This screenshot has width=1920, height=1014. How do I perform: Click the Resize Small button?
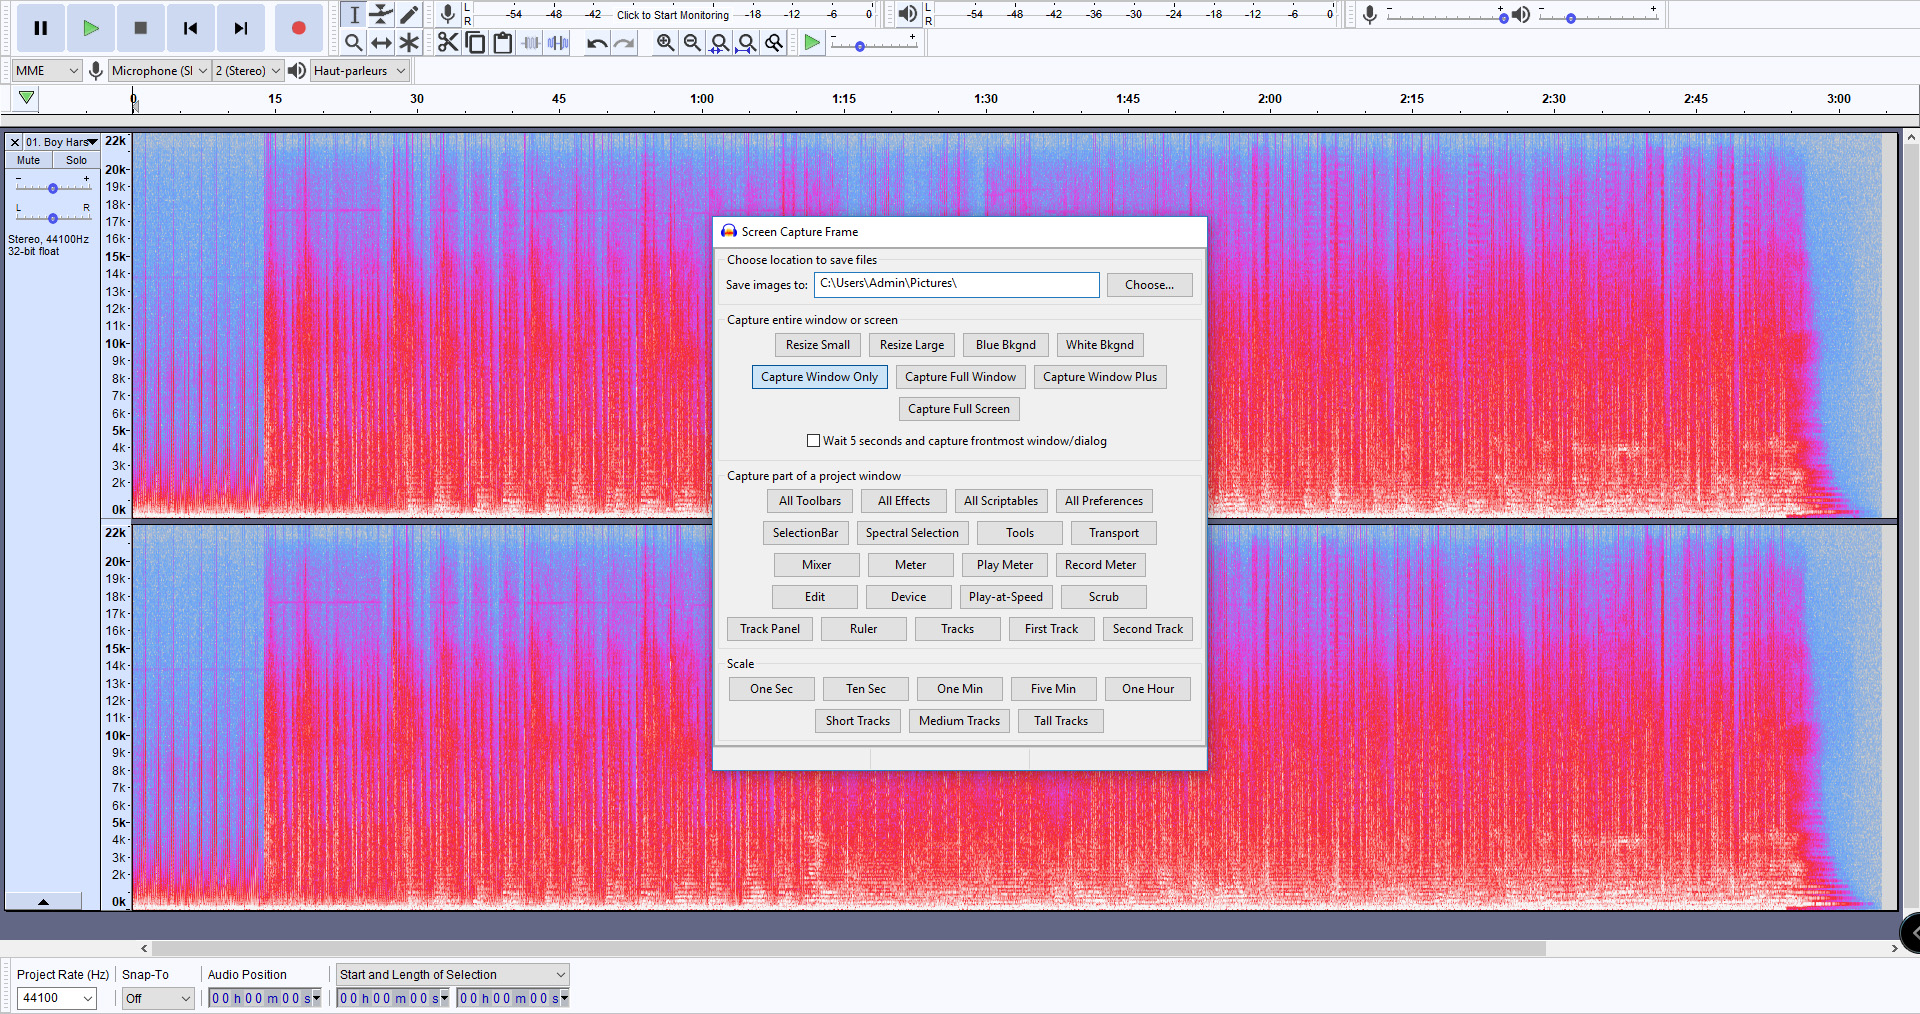[x=817, y=345]
